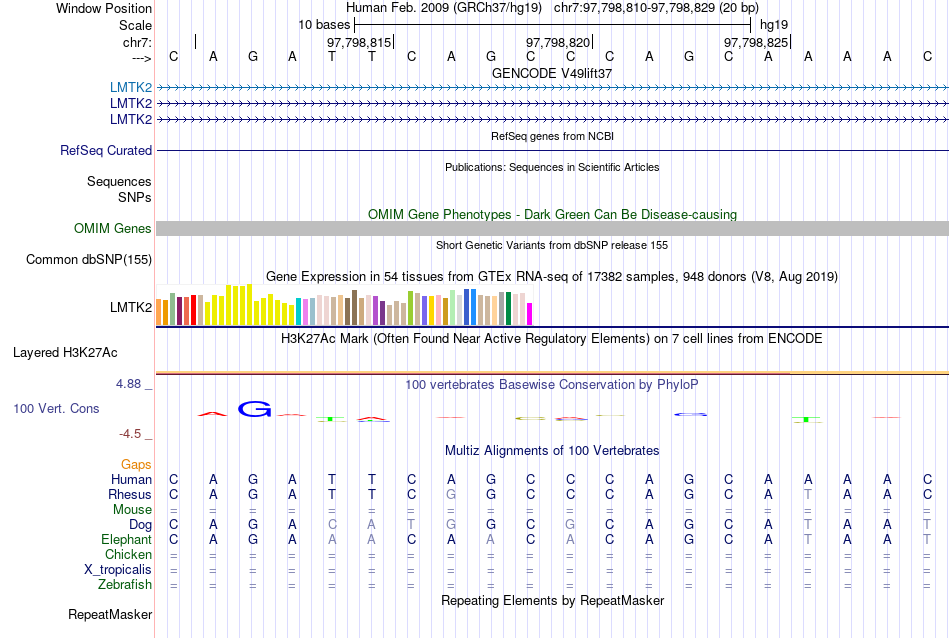Click the first orange GTEx expression bar
This screenshot has height=638, width=950.
(x=159, y=312)
